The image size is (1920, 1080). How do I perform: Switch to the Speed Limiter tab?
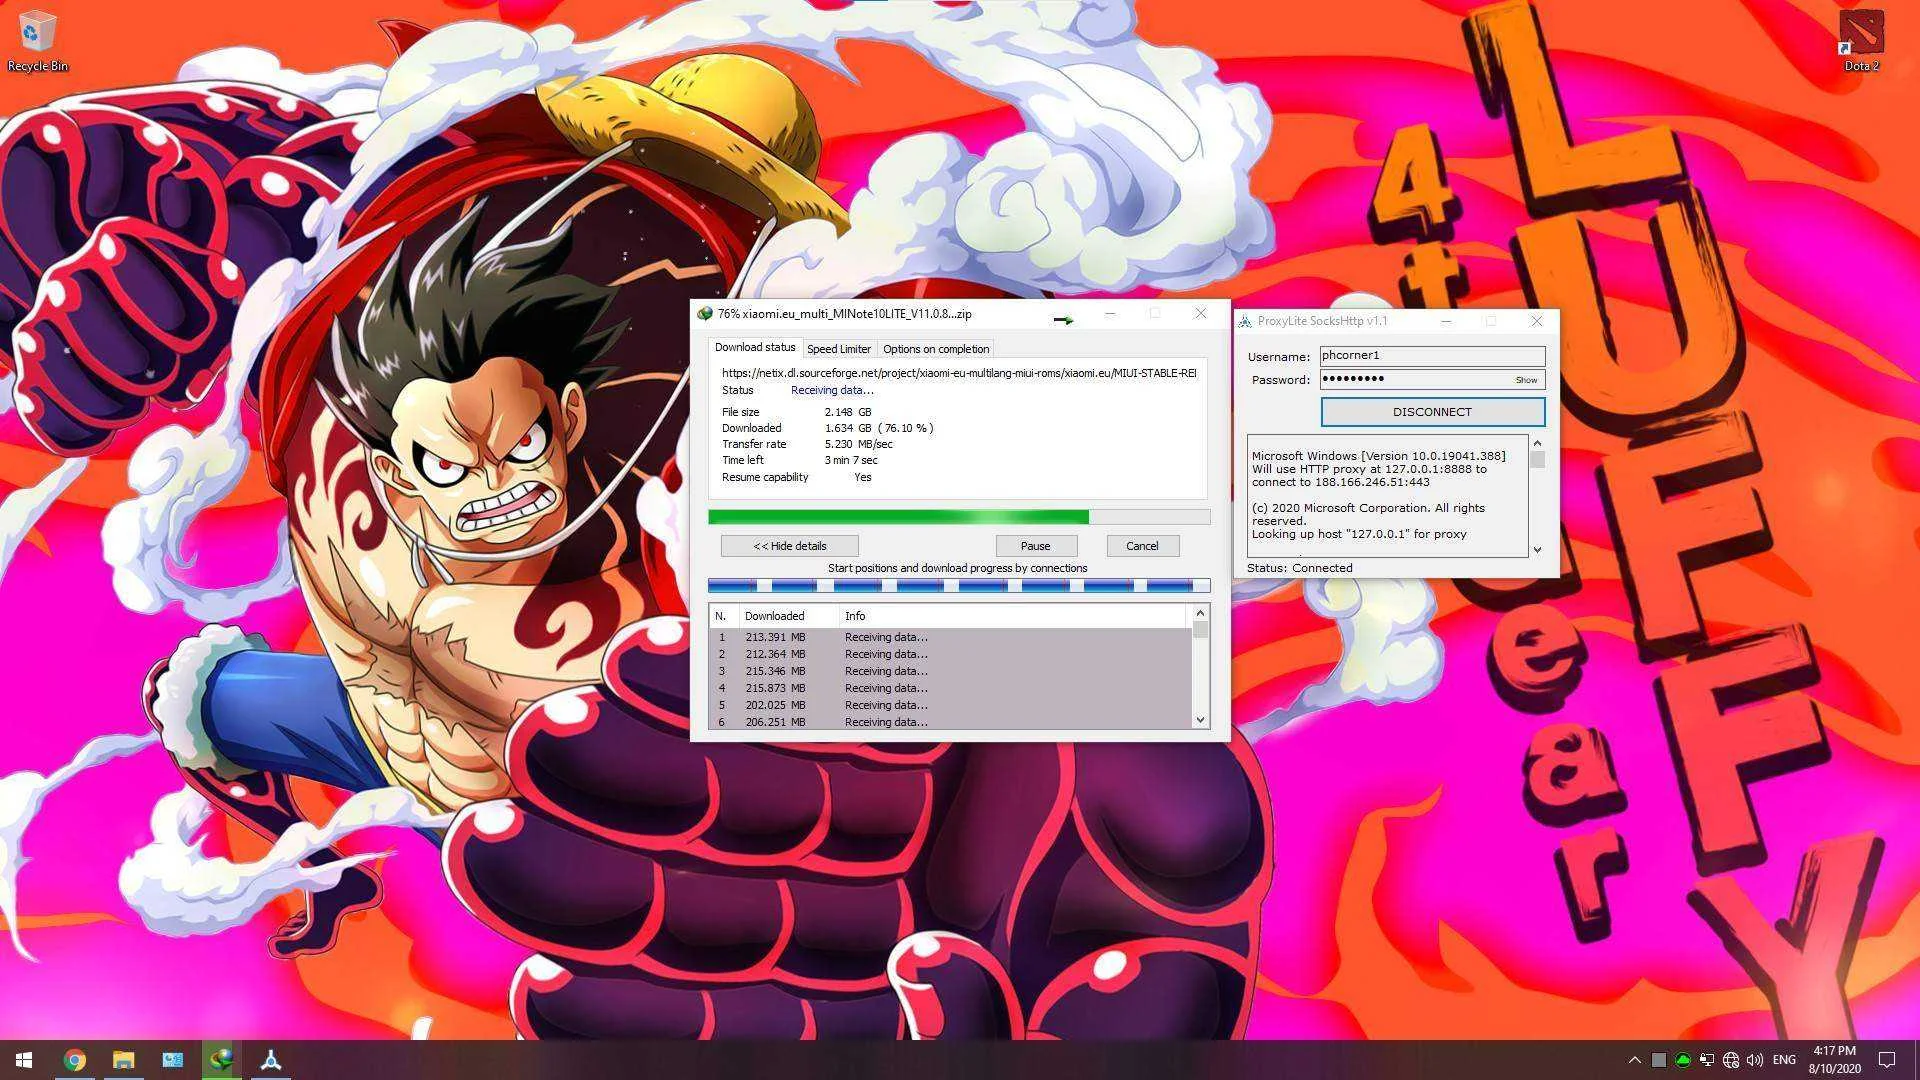click(839, 349)
